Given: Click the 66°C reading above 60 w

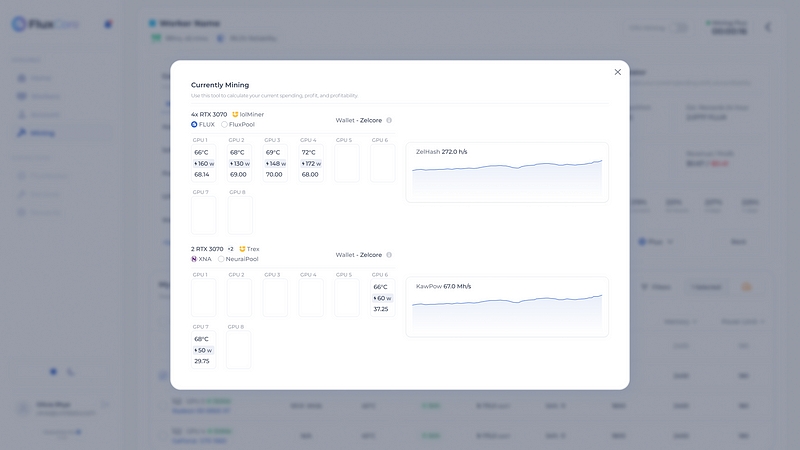Looking at the screenshot, I should (380, 287).
